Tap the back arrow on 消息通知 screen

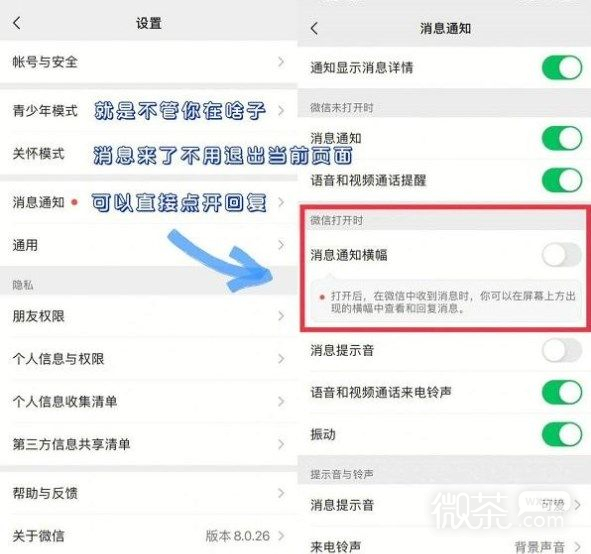pyautogui.click(x=314, y=29)
